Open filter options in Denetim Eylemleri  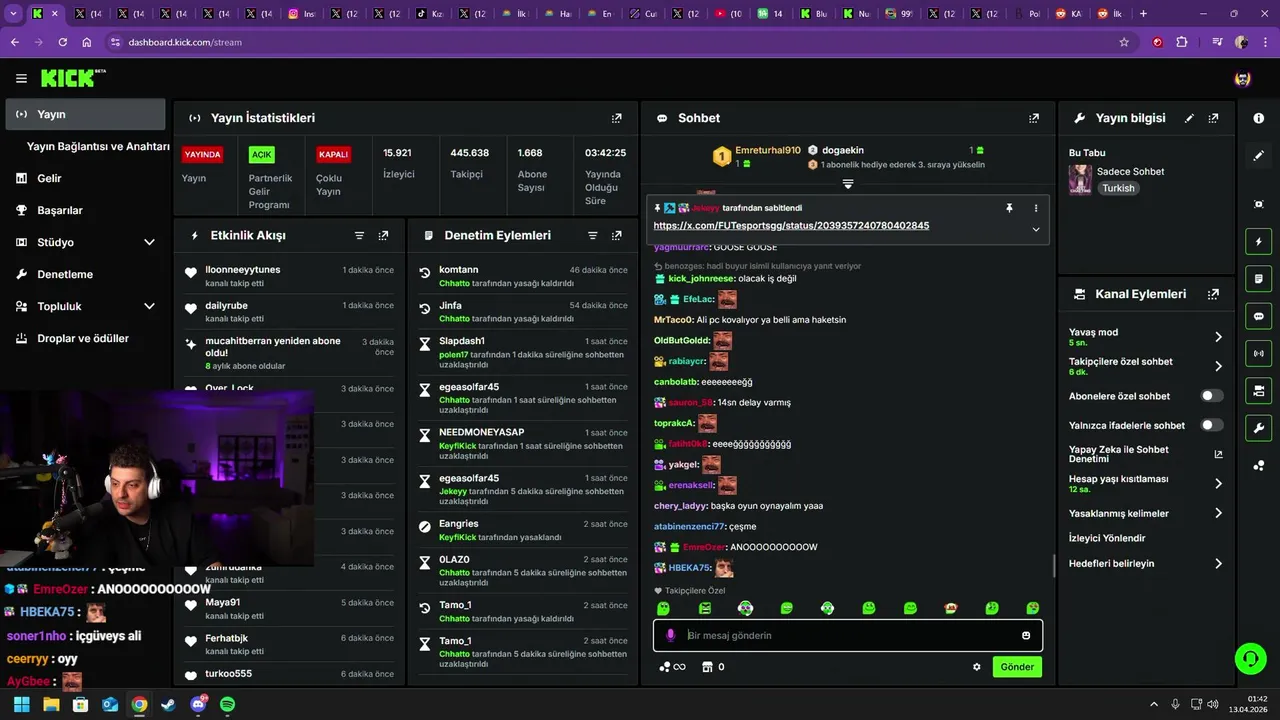pos(593,236)
